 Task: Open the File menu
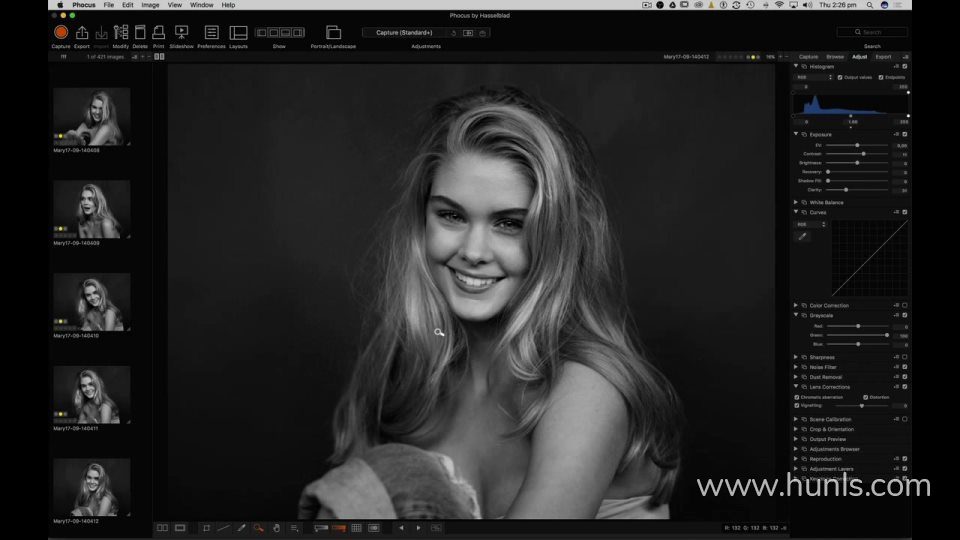(x=108, y=5)
